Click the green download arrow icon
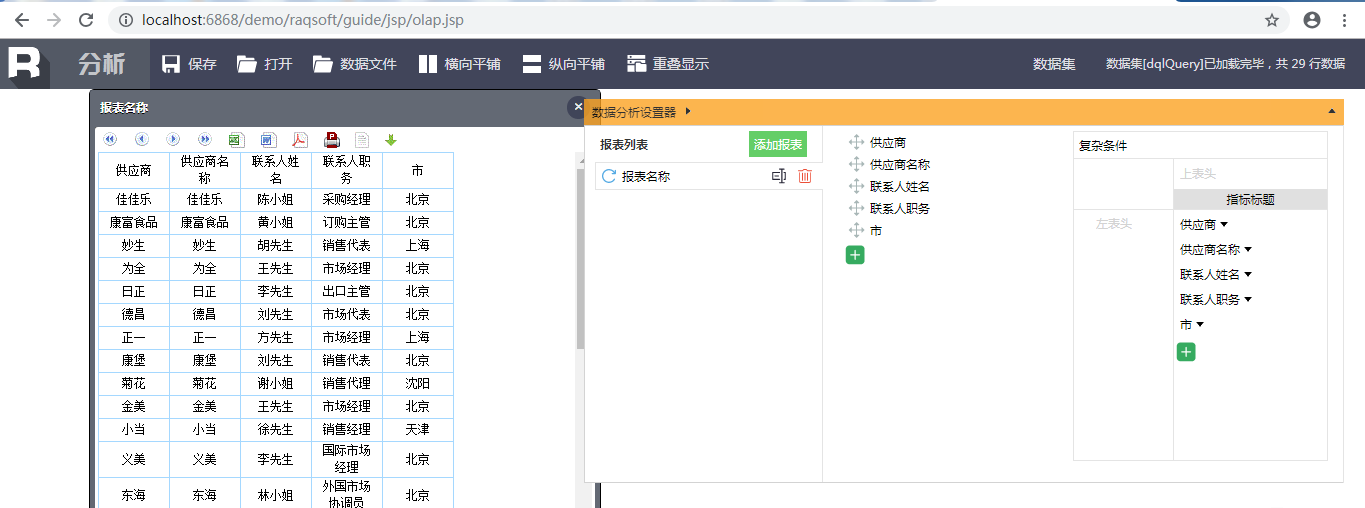 391,140
